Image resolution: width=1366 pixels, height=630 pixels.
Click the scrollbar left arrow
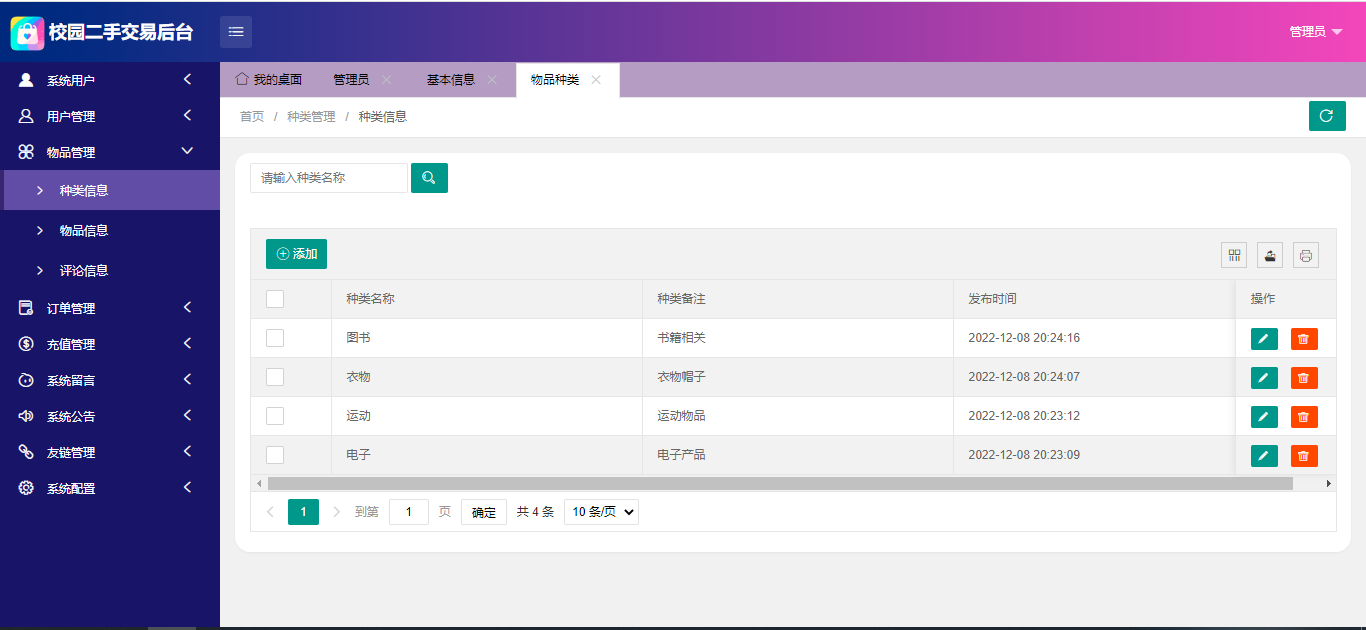[259, 483]
